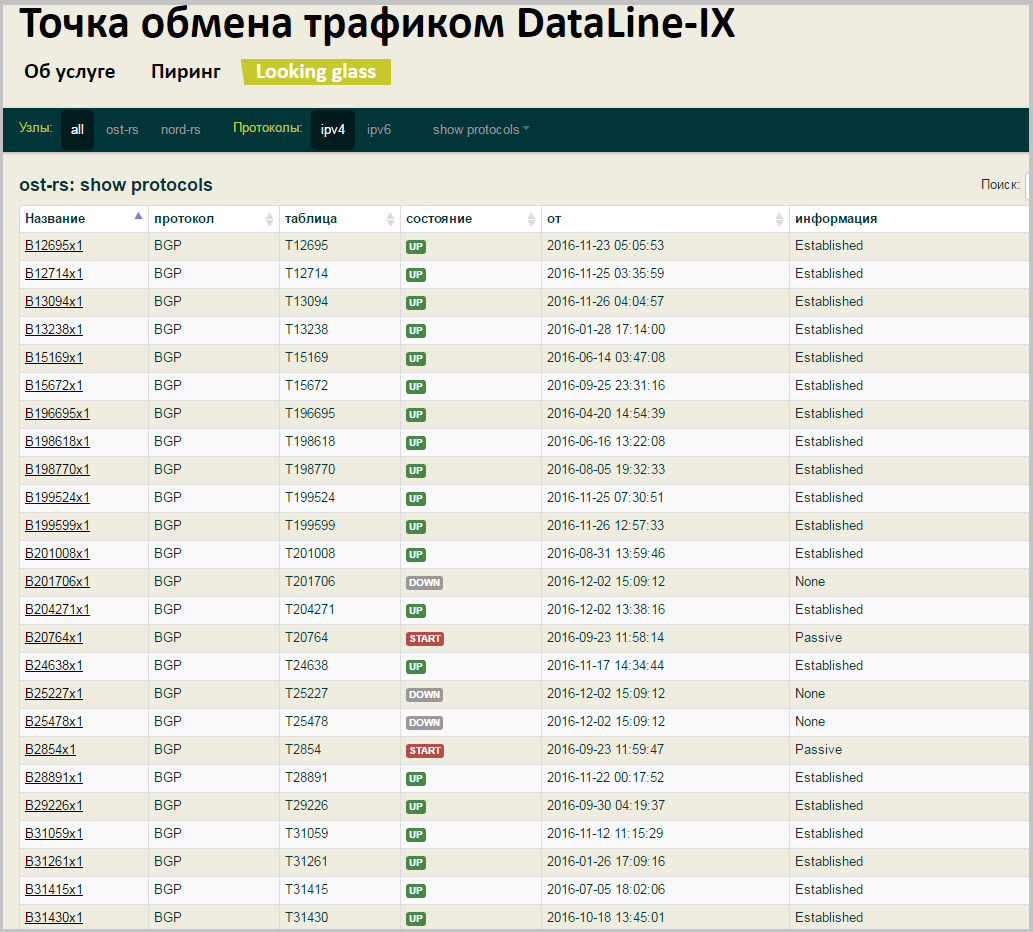
Task: Click the date 2016-09-23 11:59:47
Action: [605, 750]
